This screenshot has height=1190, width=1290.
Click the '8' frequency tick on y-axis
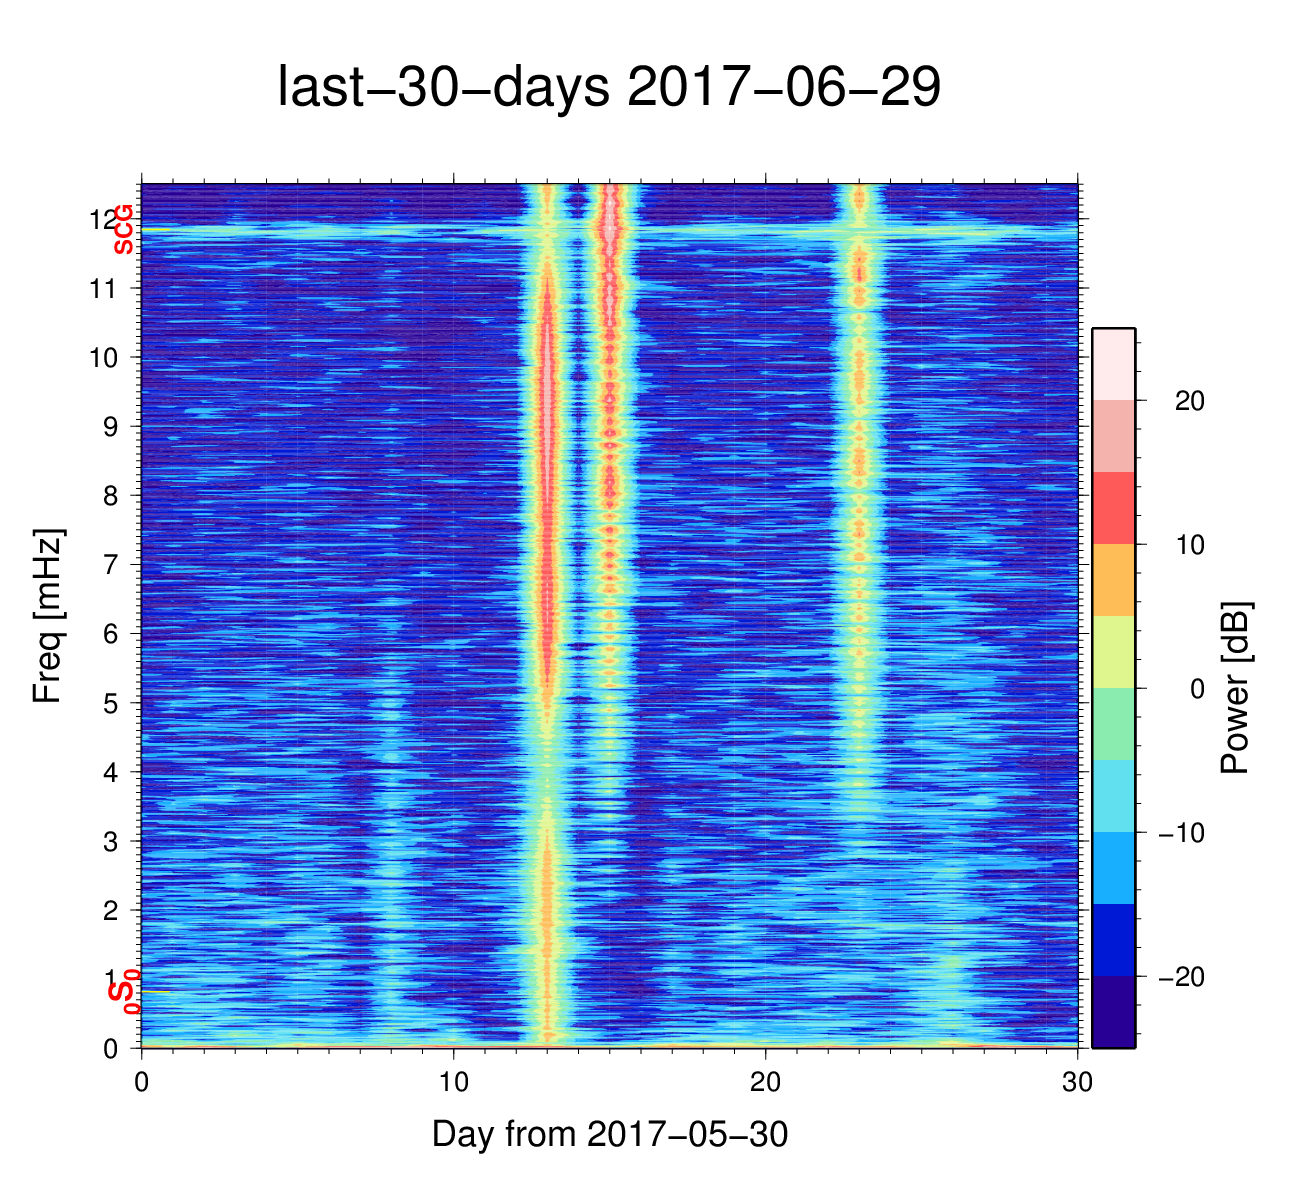[110, 496]
